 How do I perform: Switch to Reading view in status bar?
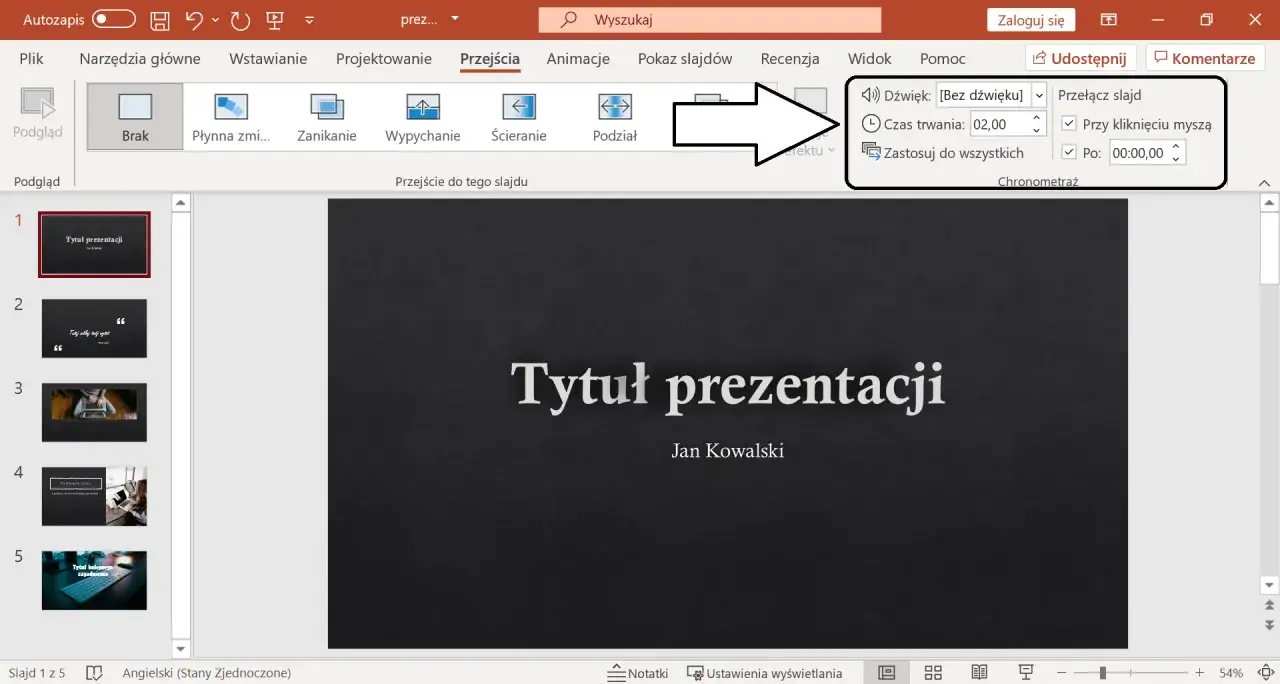[x=979, y=672]
